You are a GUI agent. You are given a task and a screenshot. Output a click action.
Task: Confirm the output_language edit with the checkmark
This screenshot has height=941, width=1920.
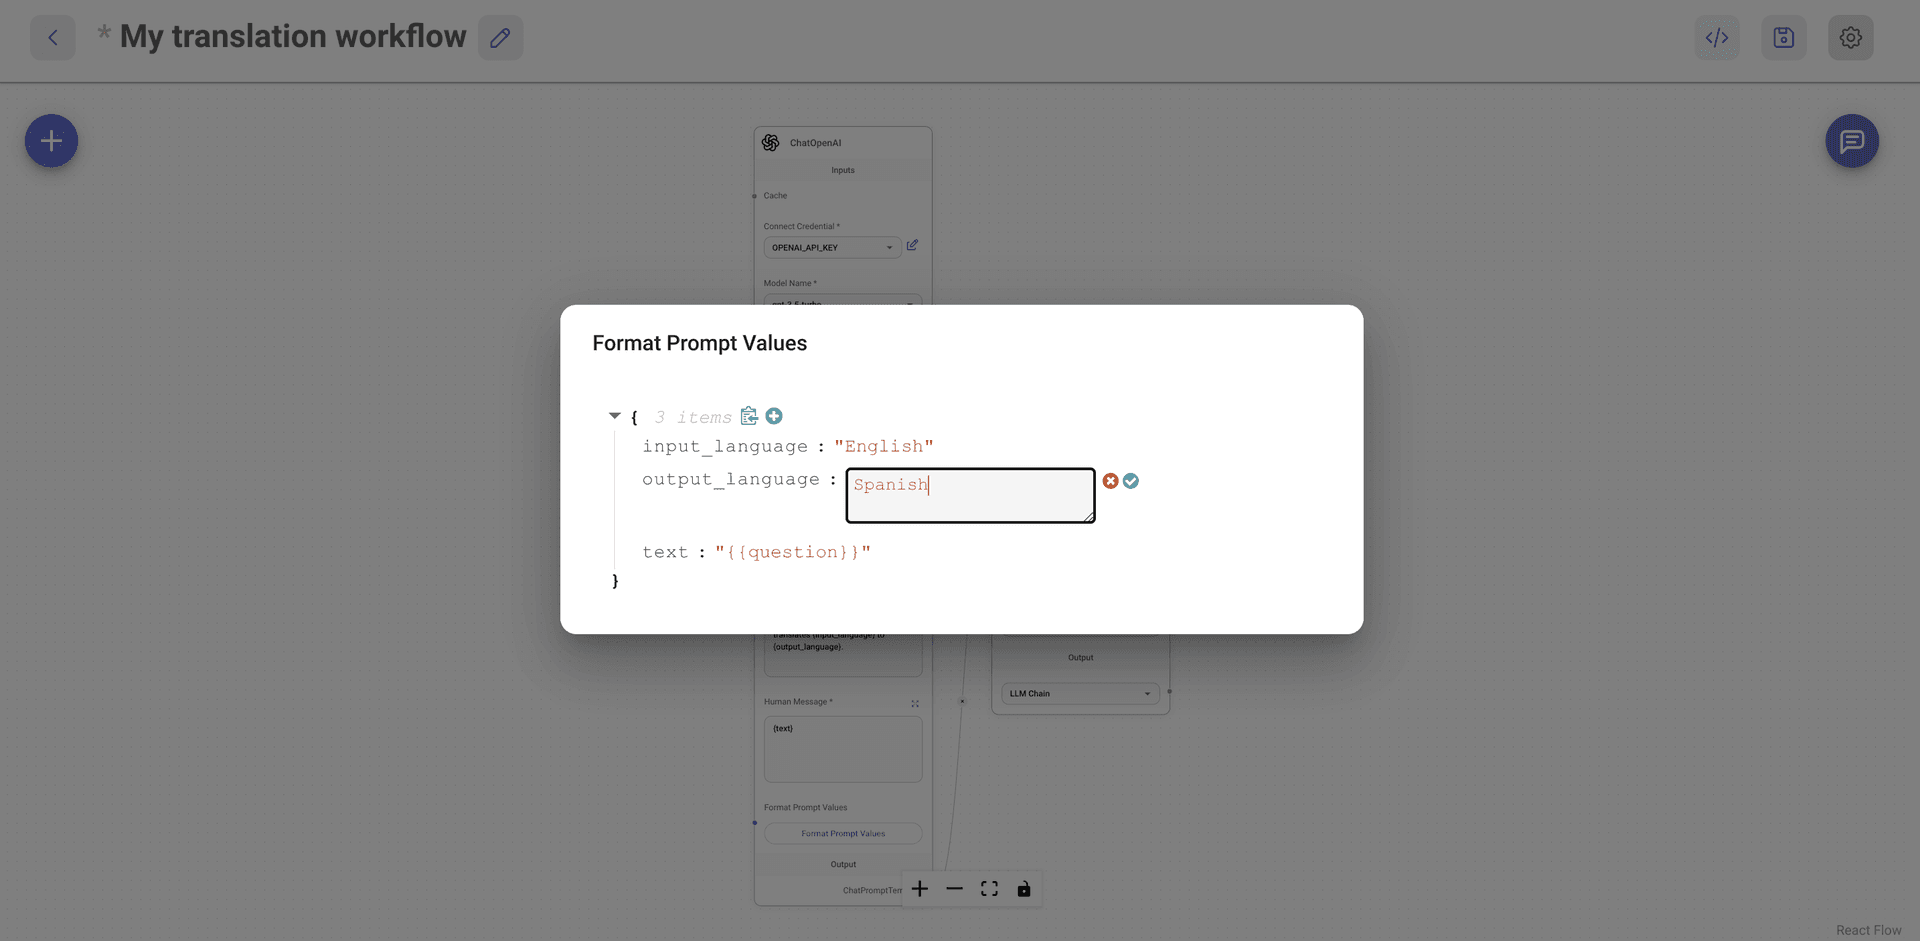coord(1131,481)
